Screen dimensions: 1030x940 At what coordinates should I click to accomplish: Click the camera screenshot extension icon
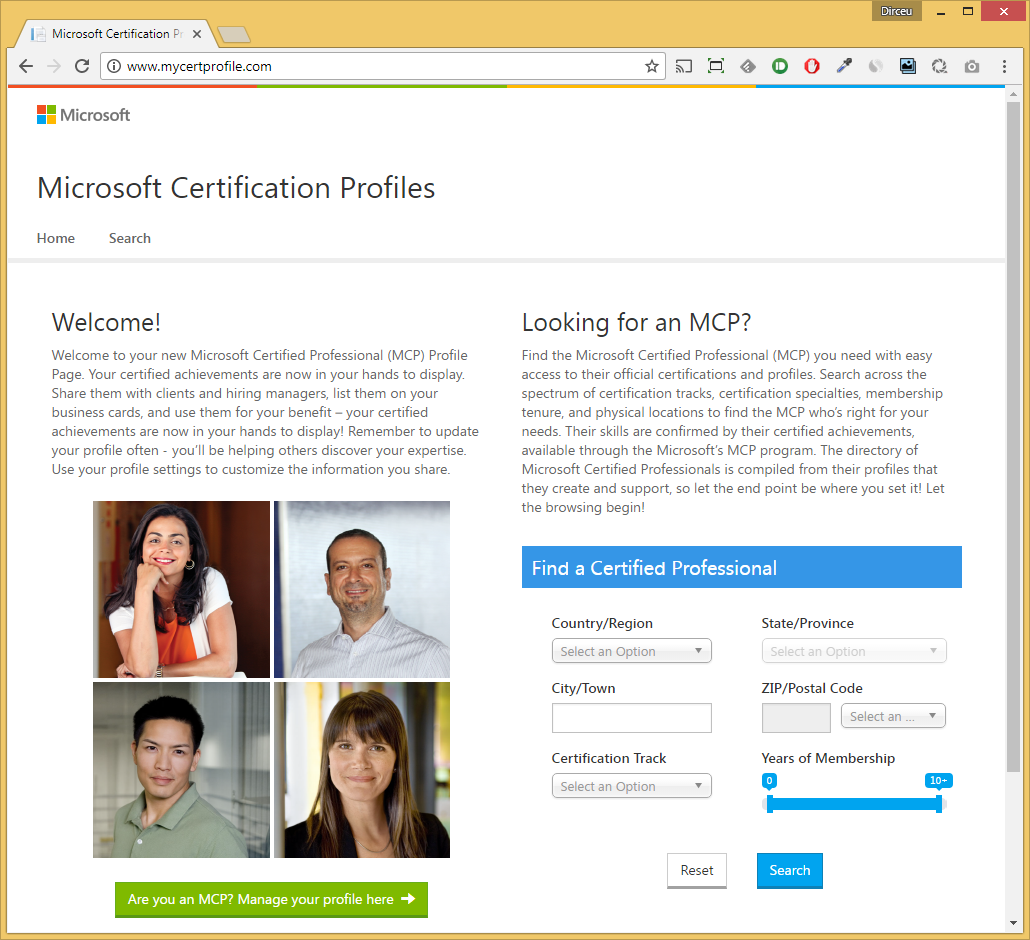(971, 66)
